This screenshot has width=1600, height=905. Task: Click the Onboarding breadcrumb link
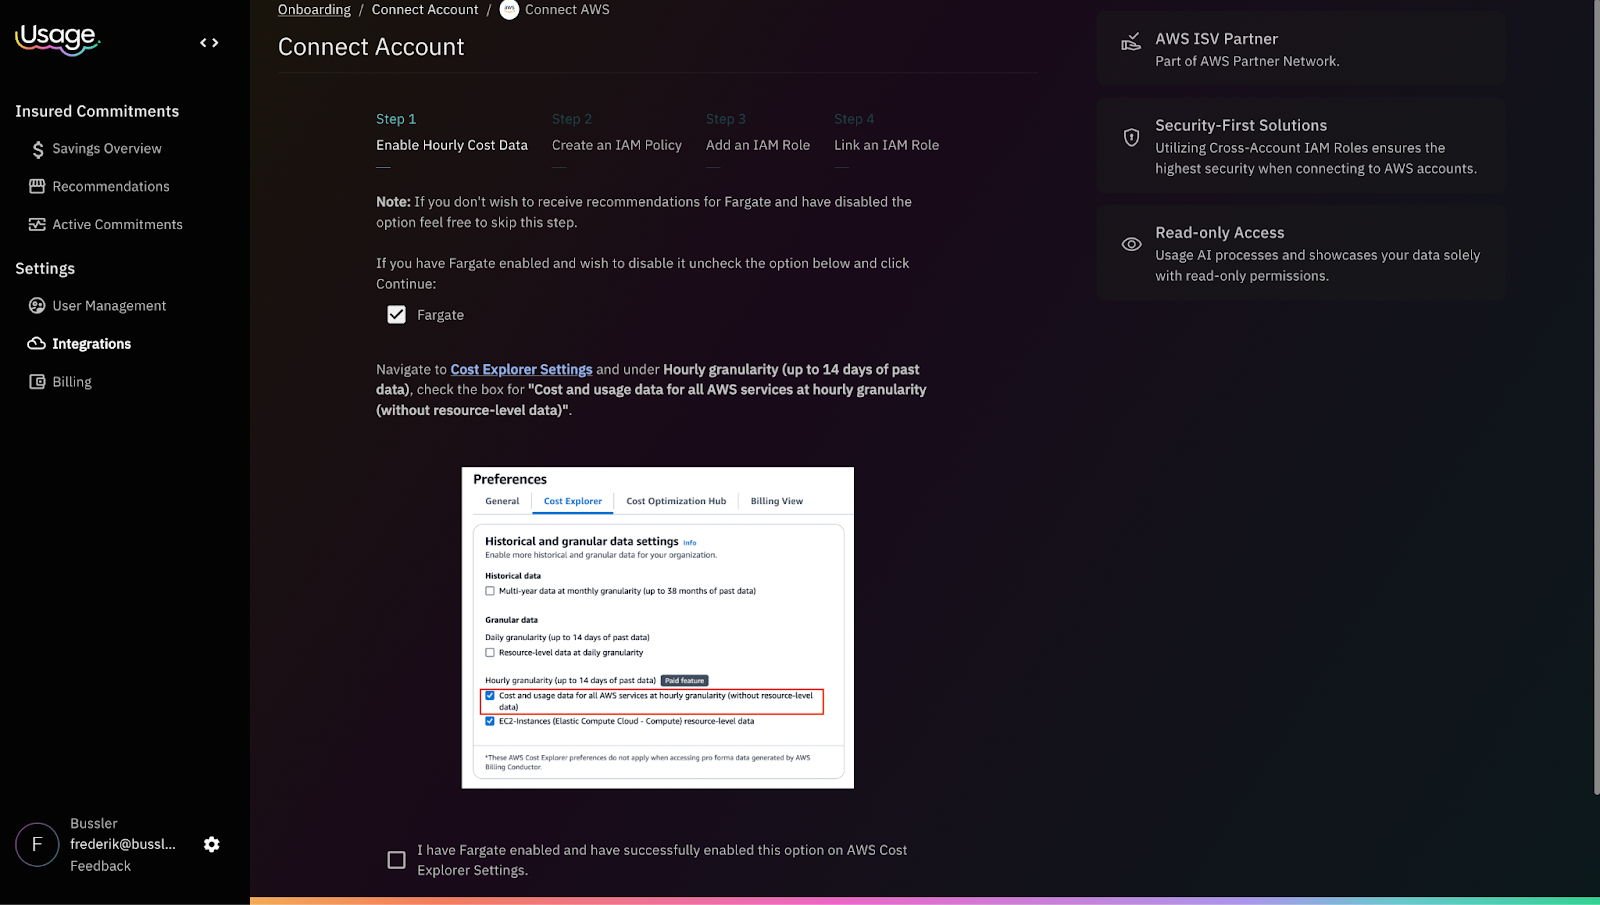[314, 10]
